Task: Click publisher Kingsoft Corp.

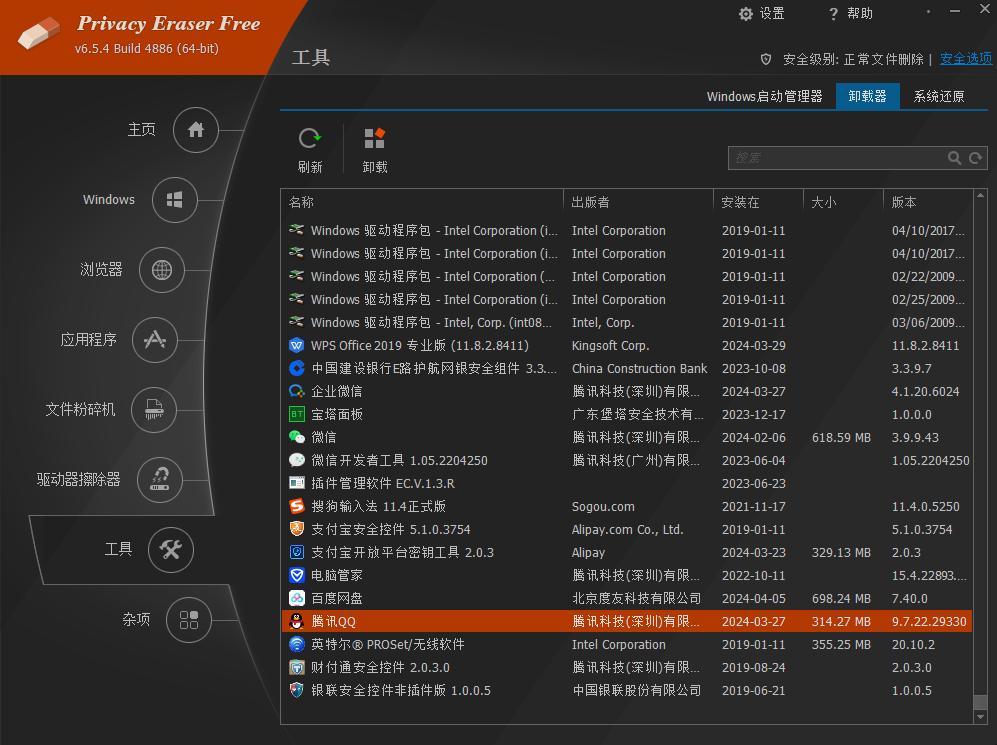Action: (x=610, y=346)
